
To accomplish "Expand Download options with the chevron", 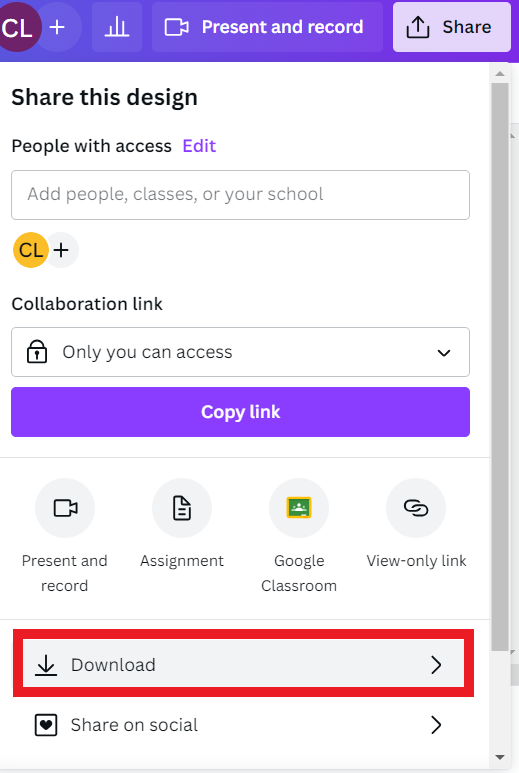I will click(x=436, y=665).
